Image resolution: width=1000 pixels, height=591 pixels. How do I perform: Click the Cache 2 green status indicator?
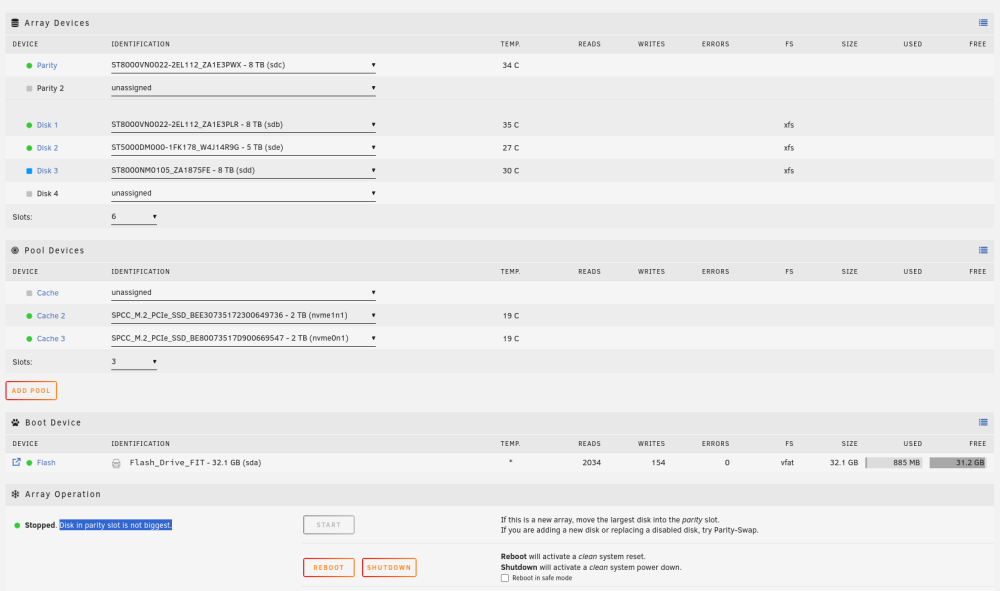[x=29, y=316]
